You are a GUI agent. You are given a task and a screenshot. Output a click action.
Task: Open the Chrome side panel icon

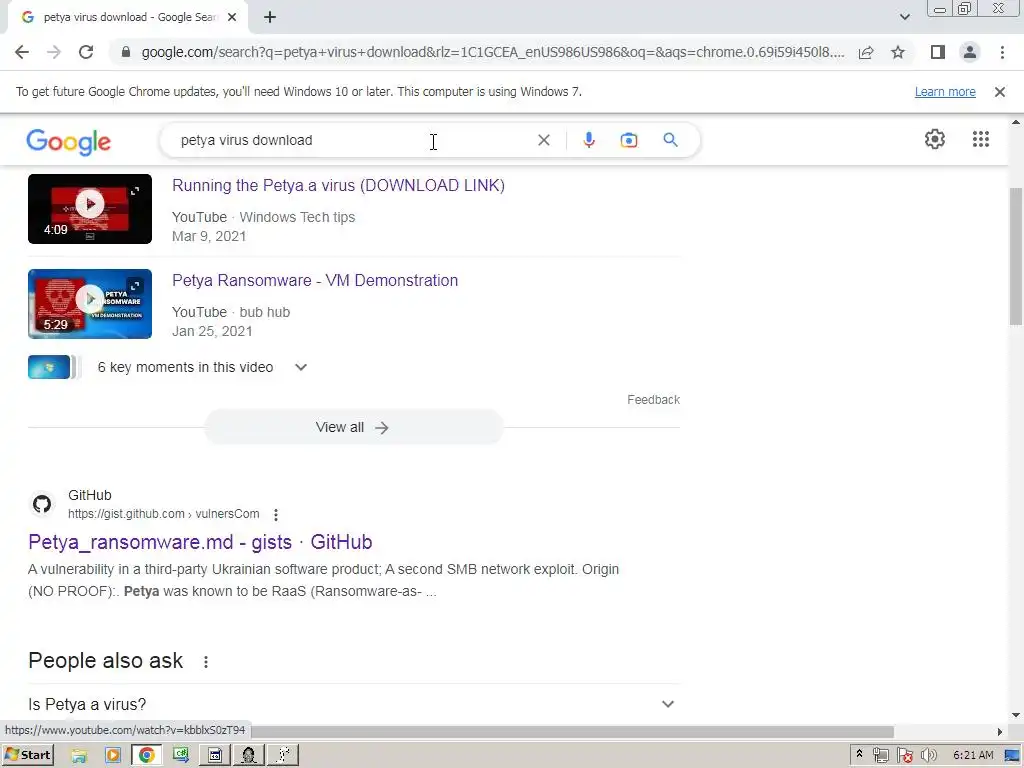pyautogui.click(x=938, y=52)
